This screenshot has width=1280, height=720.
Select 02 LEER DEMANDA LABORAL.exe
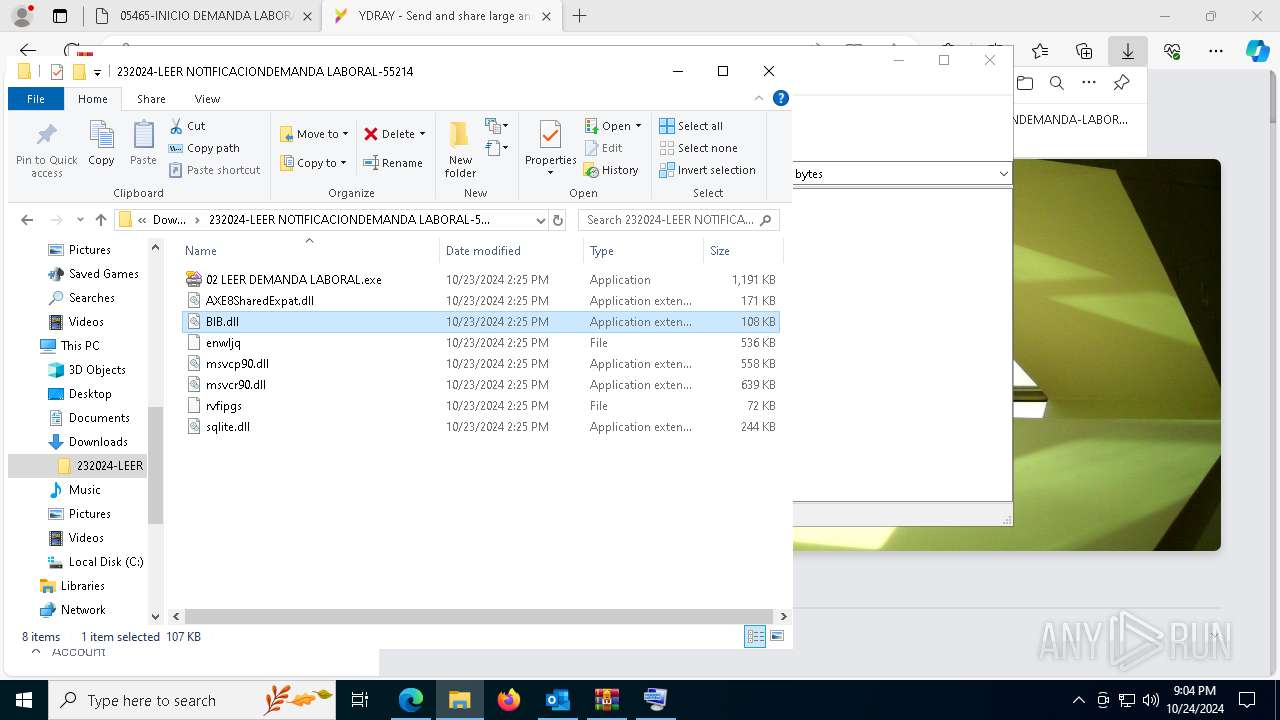click(x=293, y=280)
